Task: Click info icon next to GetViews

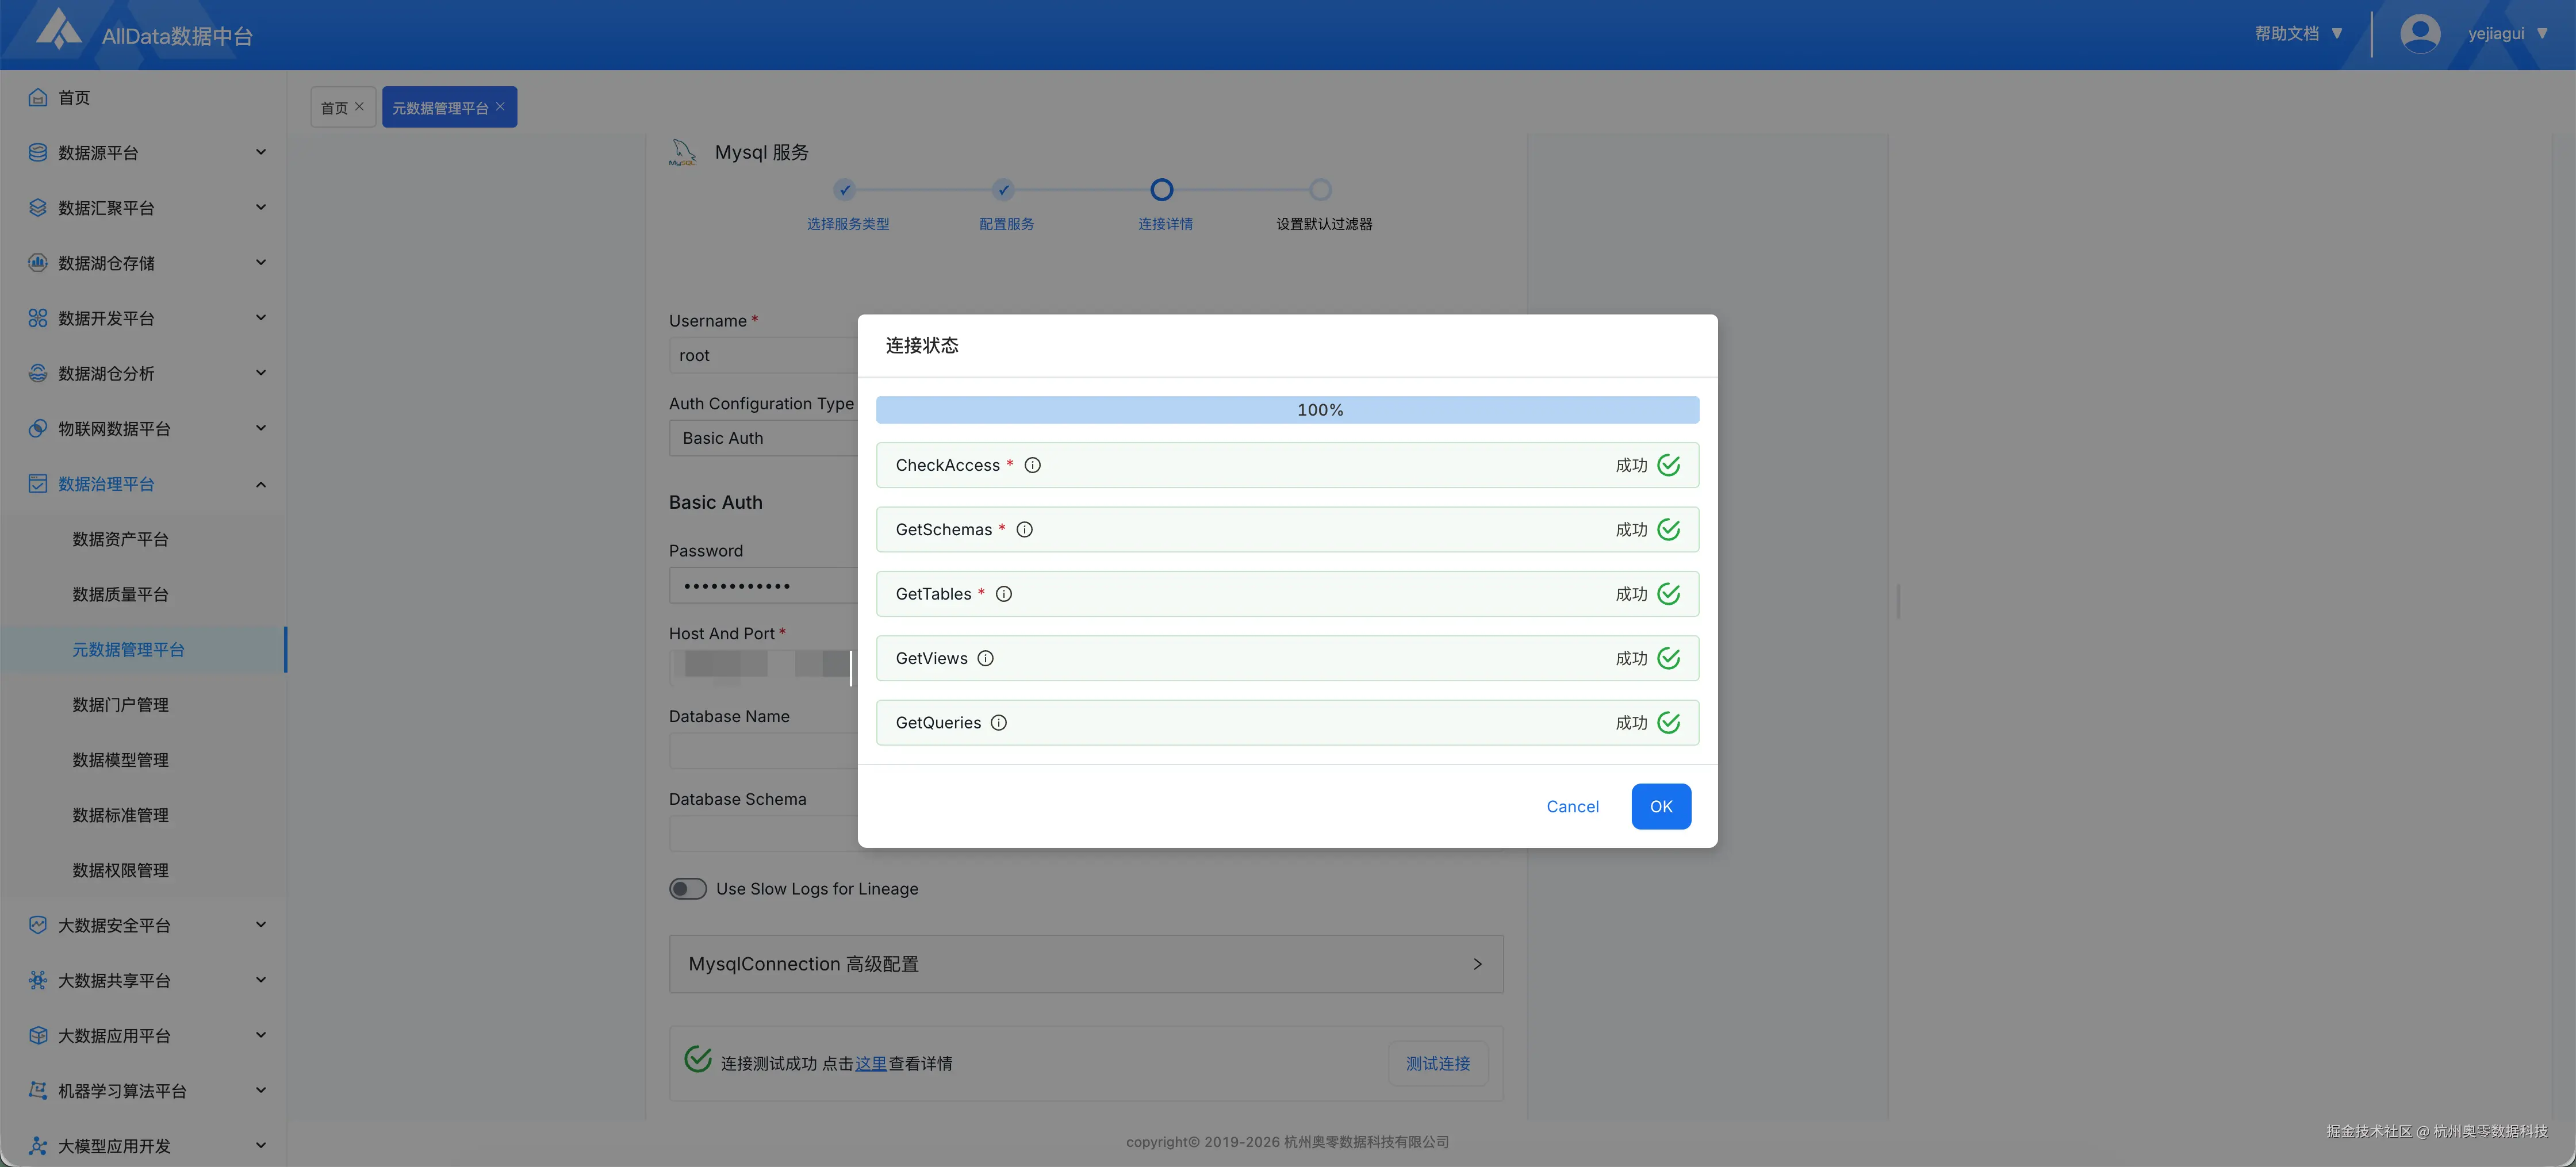Action: coord(985,658)
